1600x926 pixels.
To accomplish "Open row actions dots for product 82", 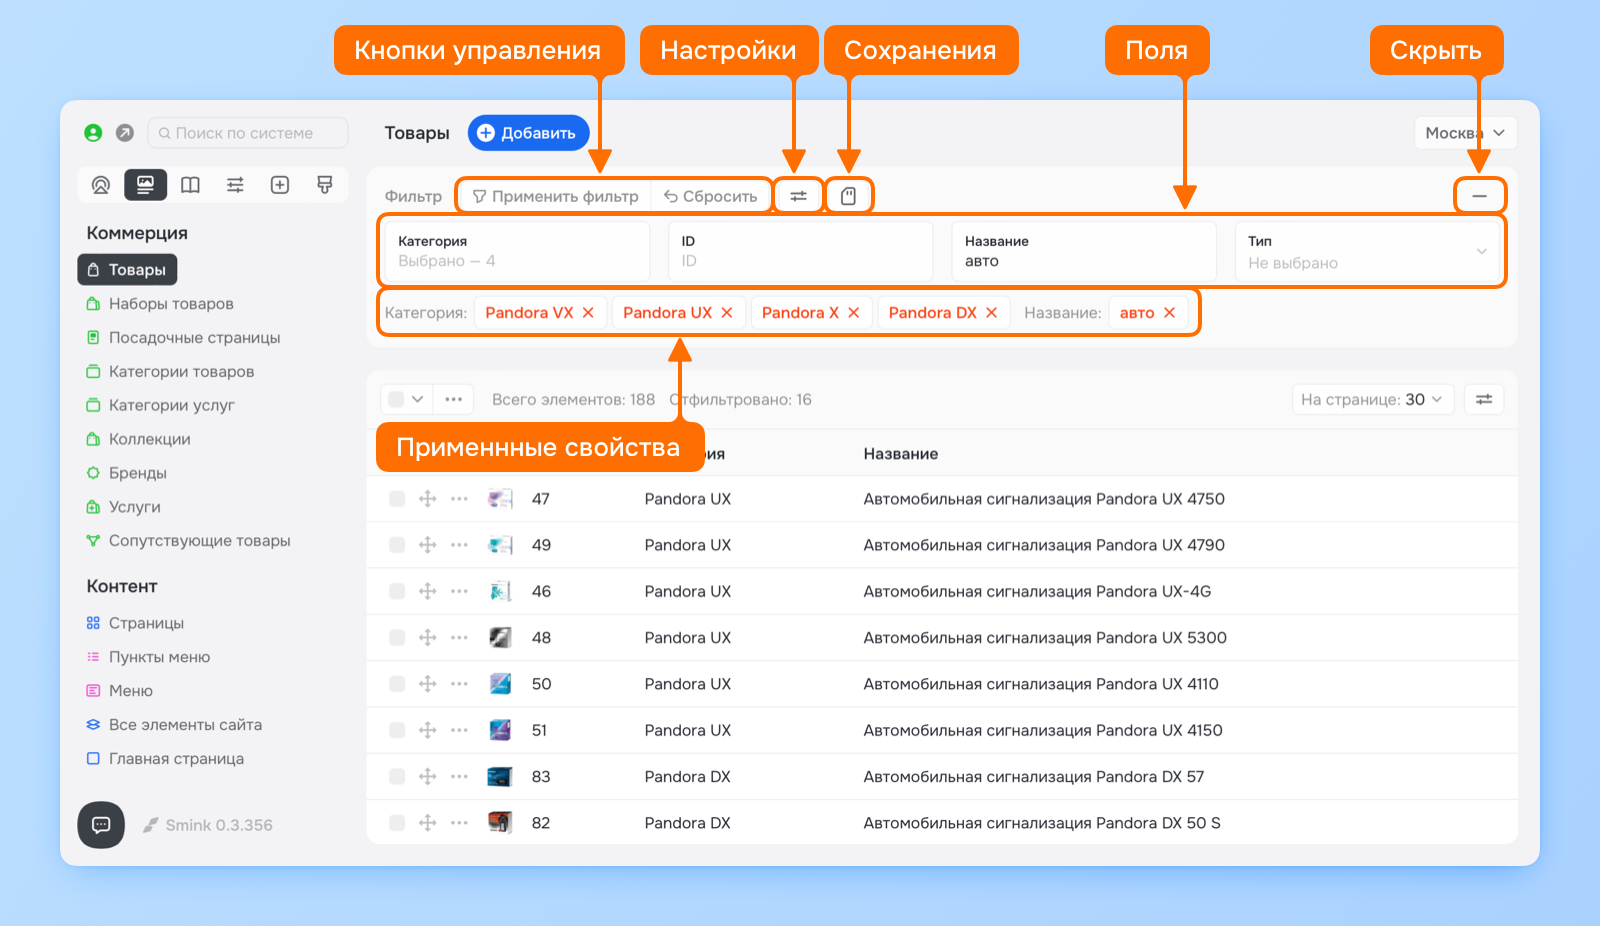I will click(459, 823).
